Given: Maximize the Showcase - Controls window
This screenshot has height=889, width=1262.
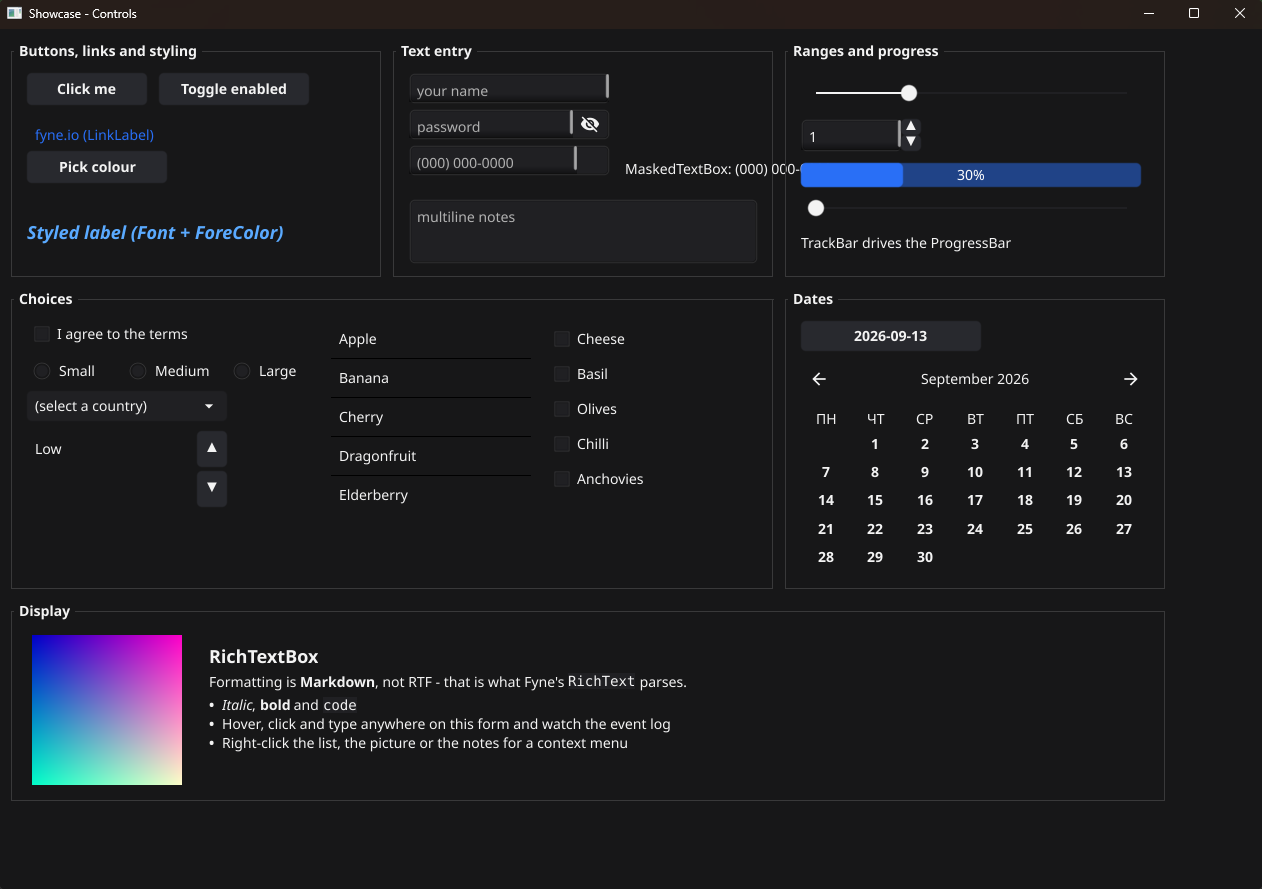Looking at the screenshot, I should 1194,14.
